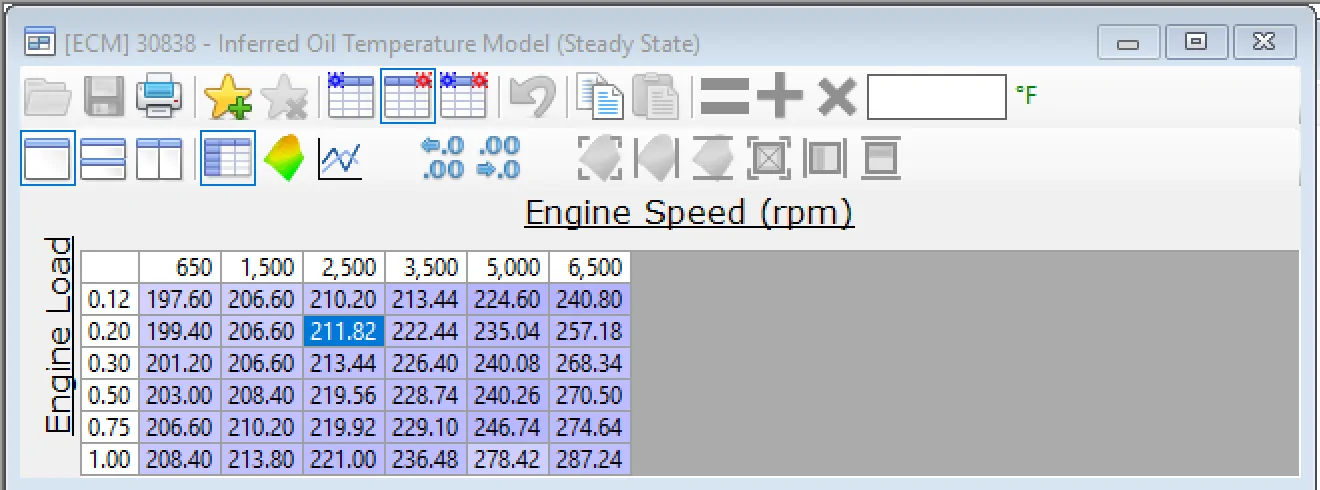1320x490 pixels.
Task: Select the 2,500 rpm column header
Action: (344, 268)
